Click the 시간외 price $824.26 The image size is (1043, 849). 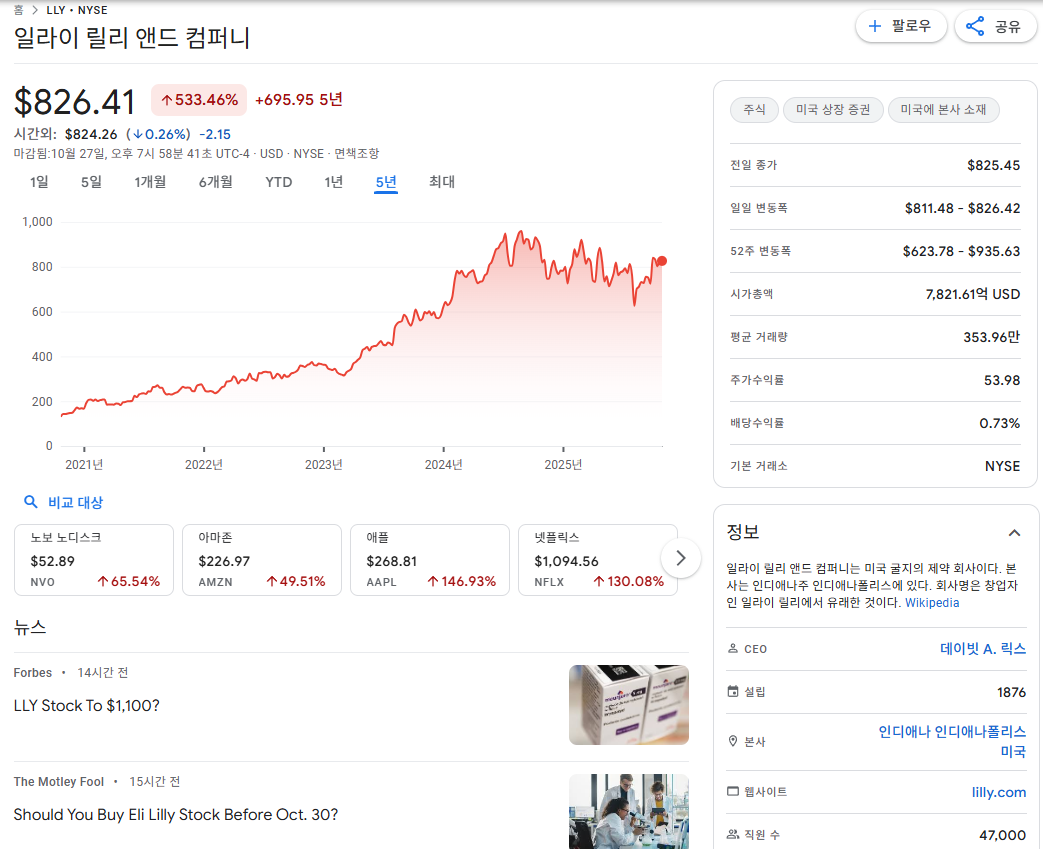click(x=91, y=134)
